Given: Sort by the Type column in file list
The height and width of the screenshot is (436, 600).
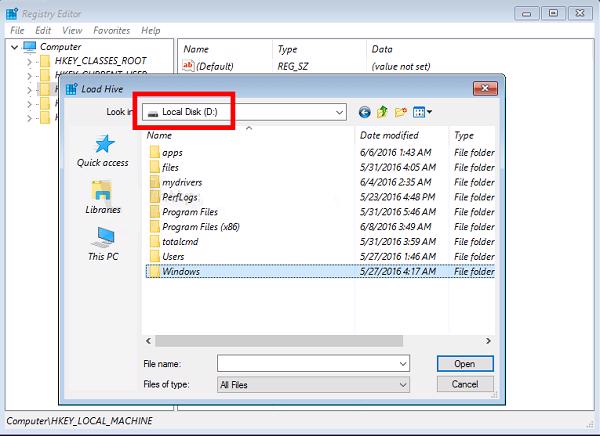Looking at the screenshot, I should coord(472,135).
